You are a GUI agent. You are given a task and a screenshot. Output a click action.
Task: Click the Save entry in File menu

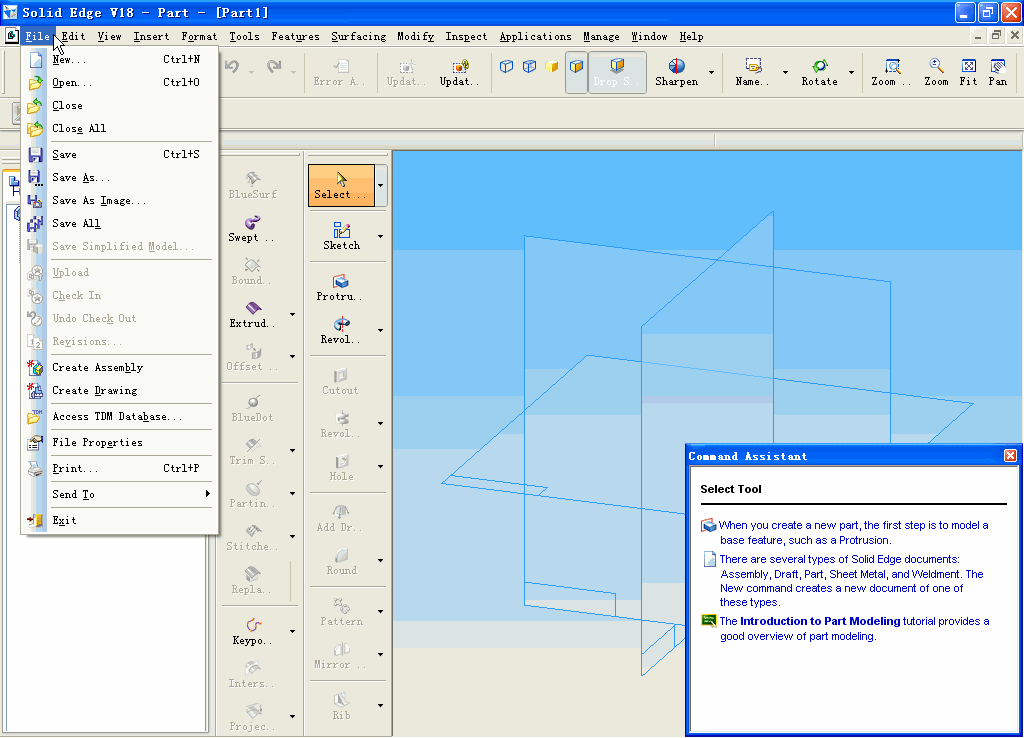[120, 155]
